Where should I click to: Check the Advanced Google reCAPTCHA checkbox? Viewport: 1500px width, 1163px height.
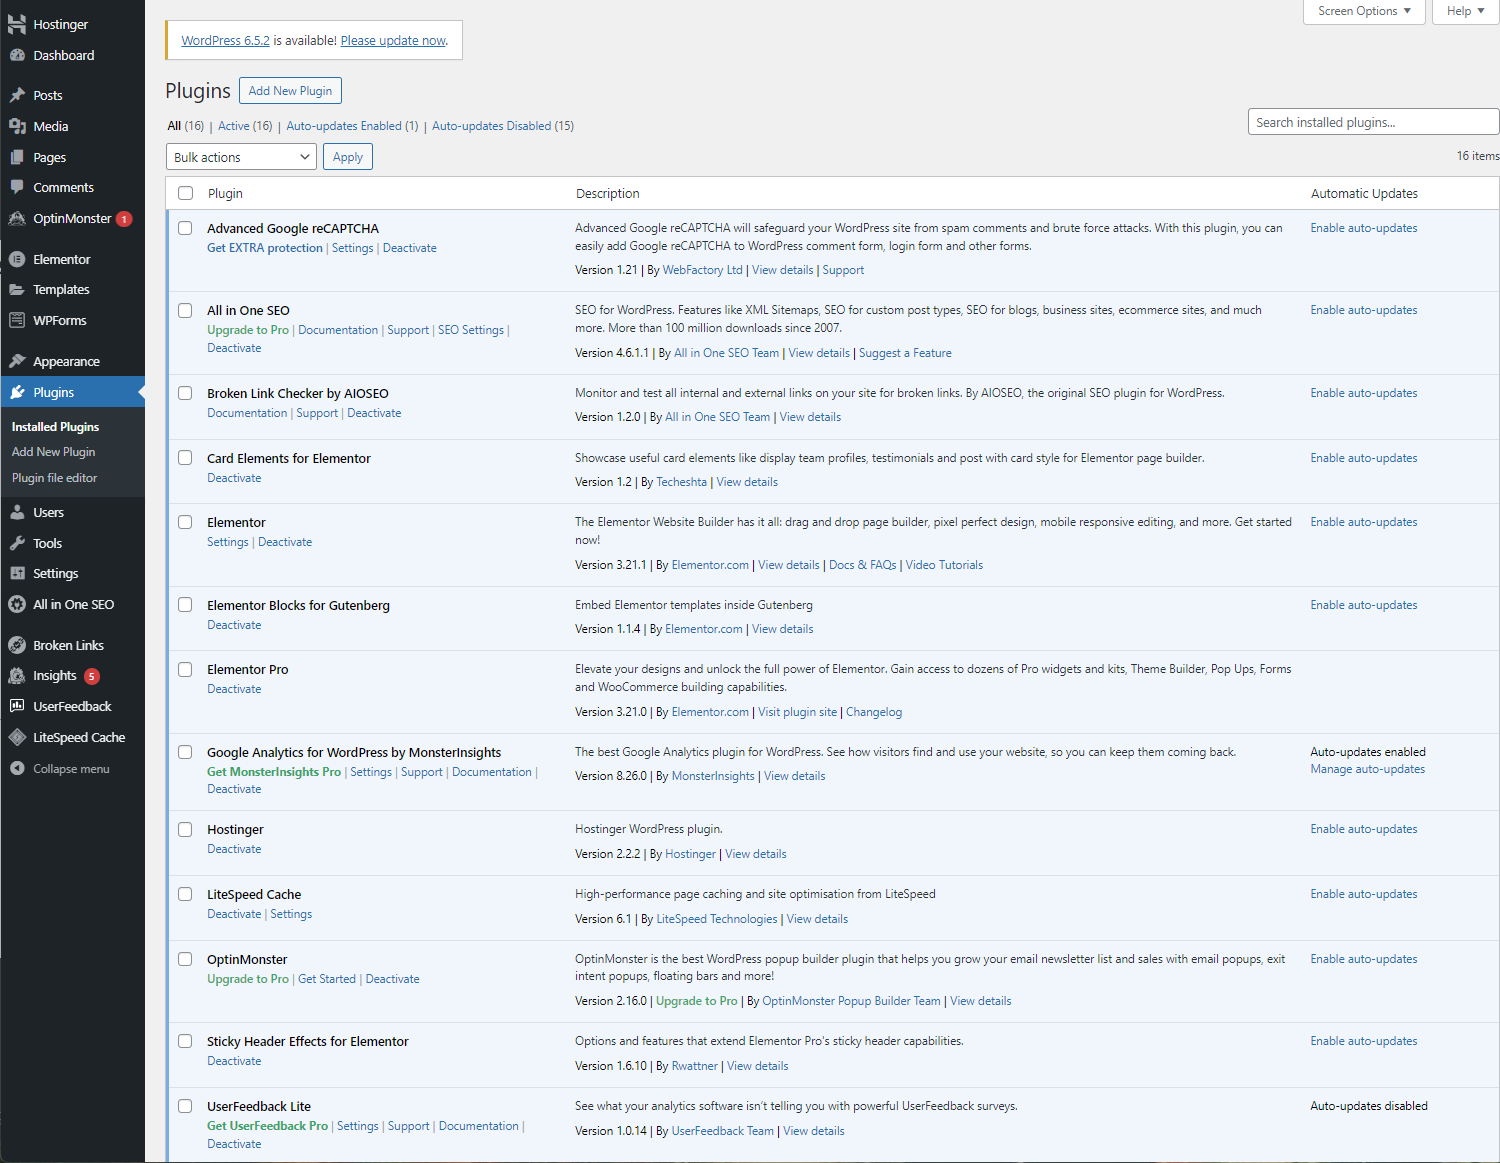point(185,228)
